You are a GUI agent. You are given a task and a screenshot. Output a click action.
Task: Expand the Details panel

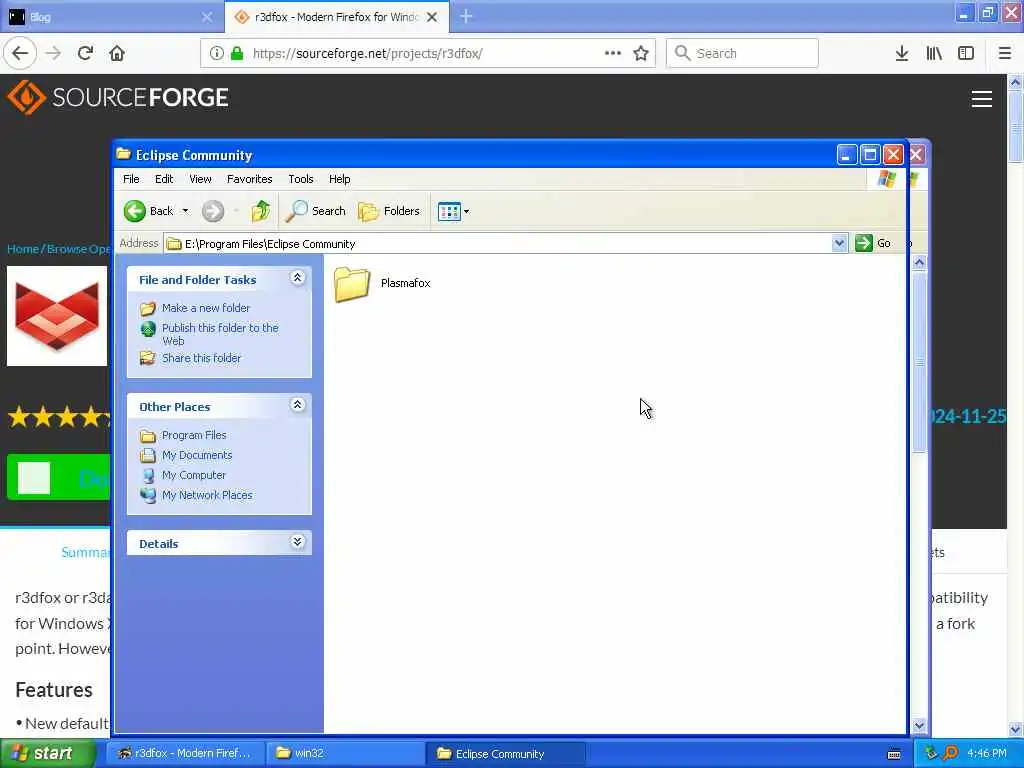pyautogui.click(x=297, y=542)
